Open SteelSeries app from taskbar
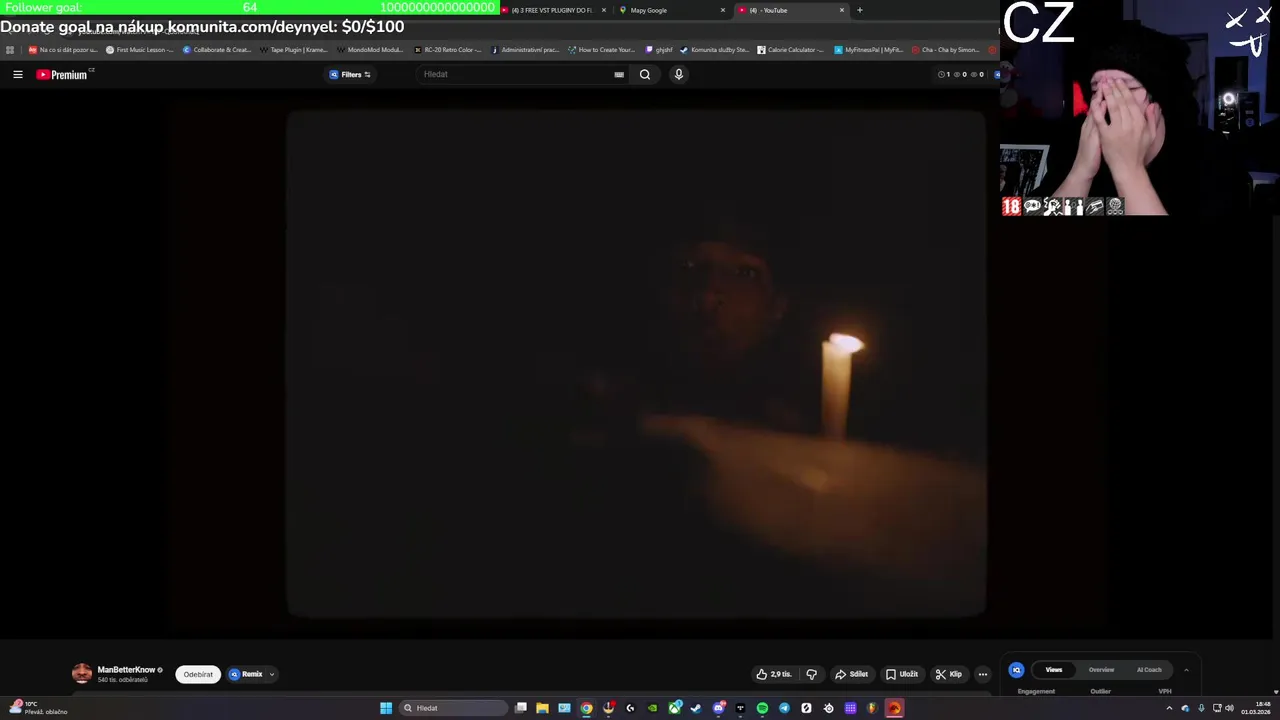 [x=829, y=708]
